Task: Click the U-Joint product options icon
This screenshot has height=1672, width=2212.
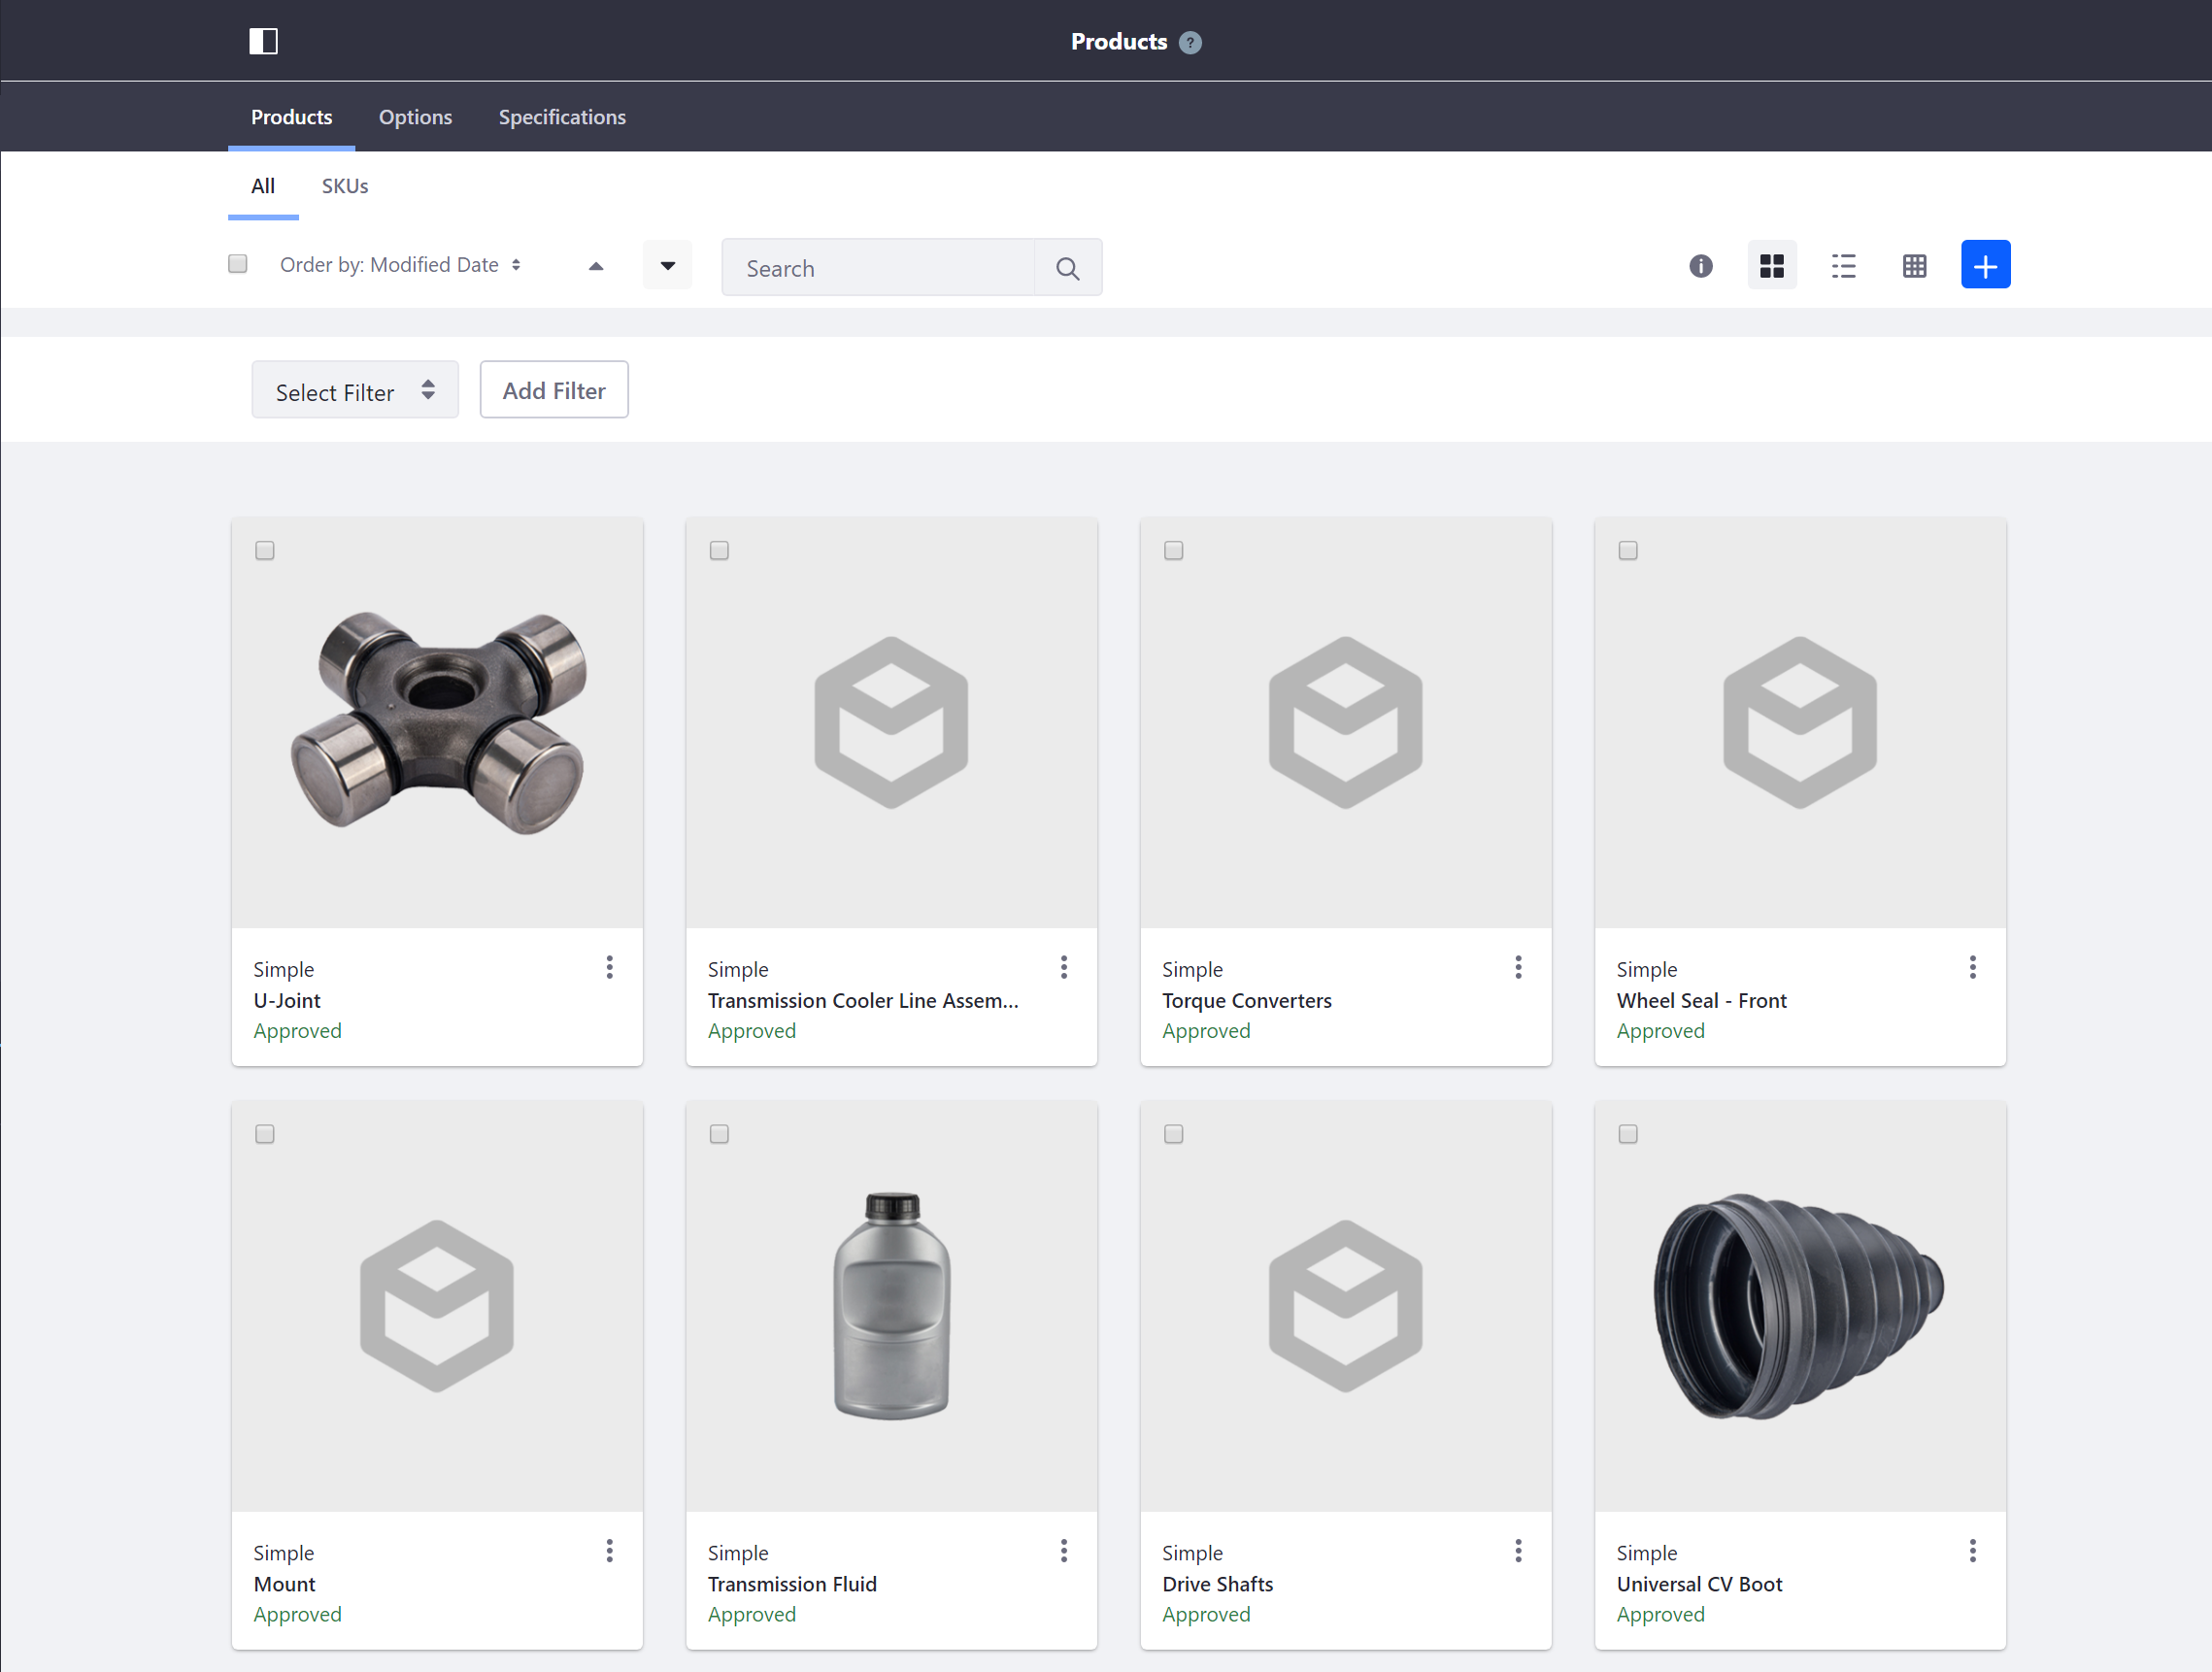Action: click(x=609, y=968)
